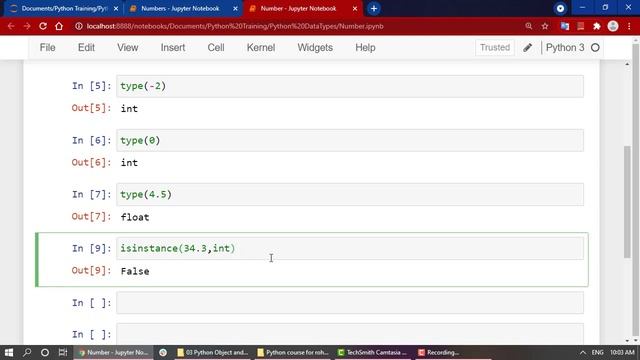
Task: Open the Python course folder in taskbar
Action: (293, 352)
